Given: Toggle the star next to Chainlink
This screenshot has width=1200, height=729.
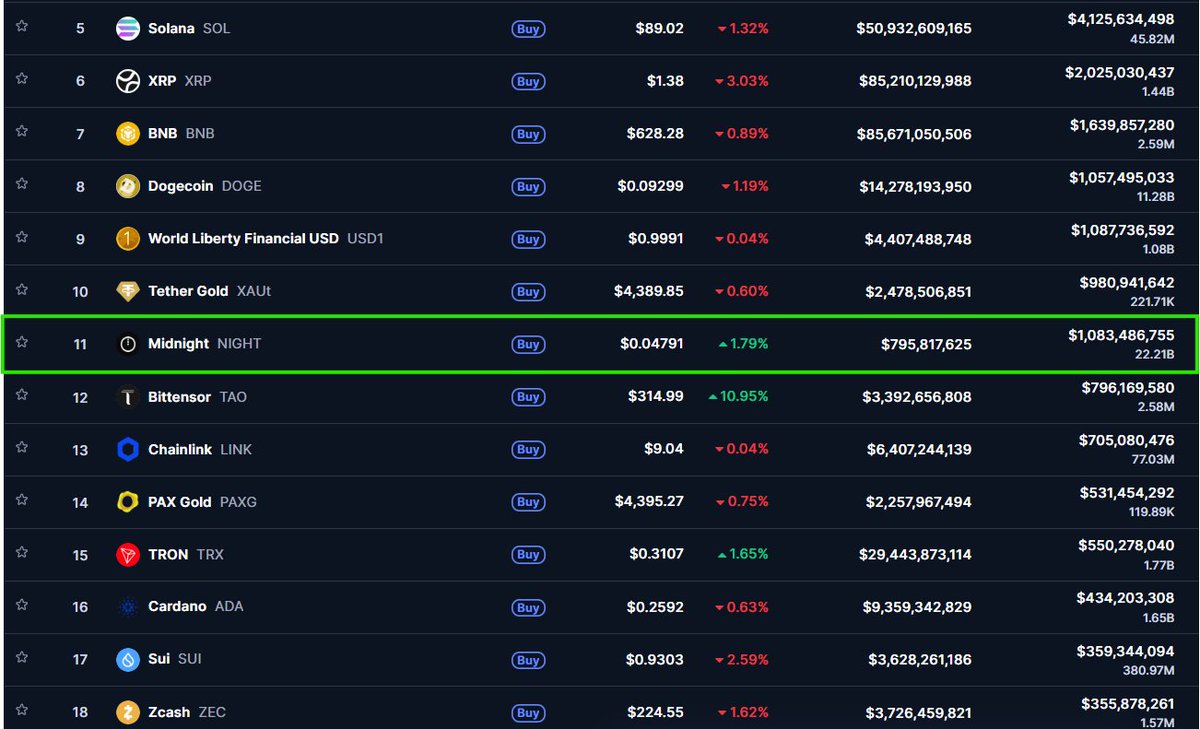Looking at the screenshot, I should click(22, 447).
